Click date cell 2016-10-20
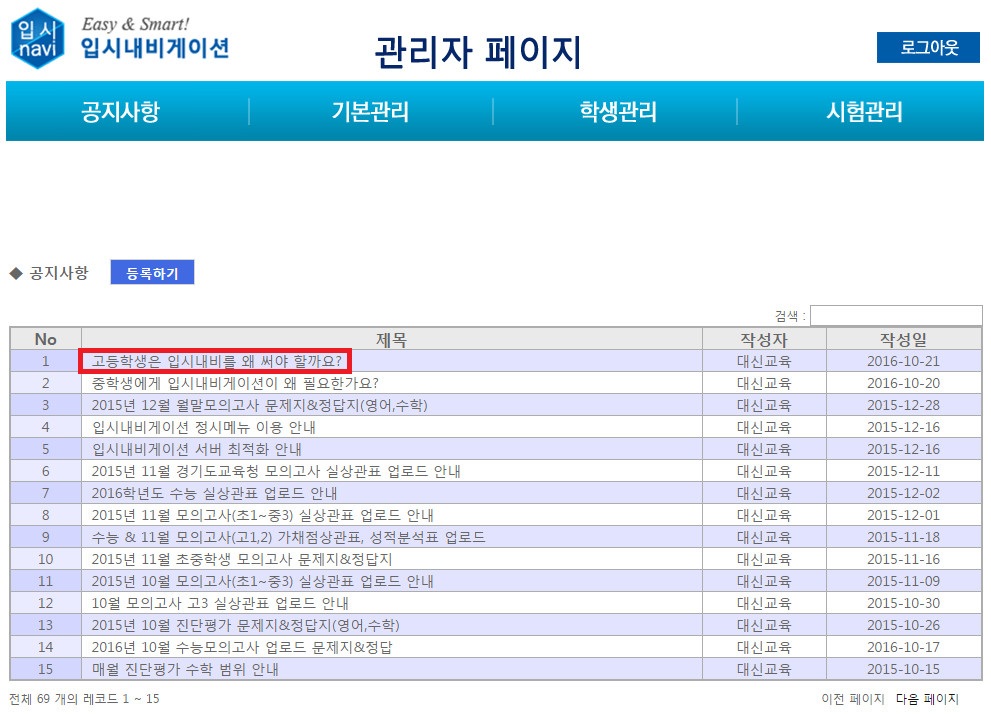 coord(903,384)
